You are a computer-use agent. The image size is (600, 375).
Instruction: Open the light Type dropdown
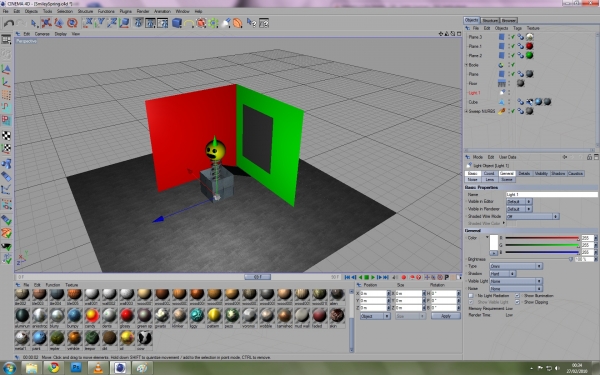point(516,266)
